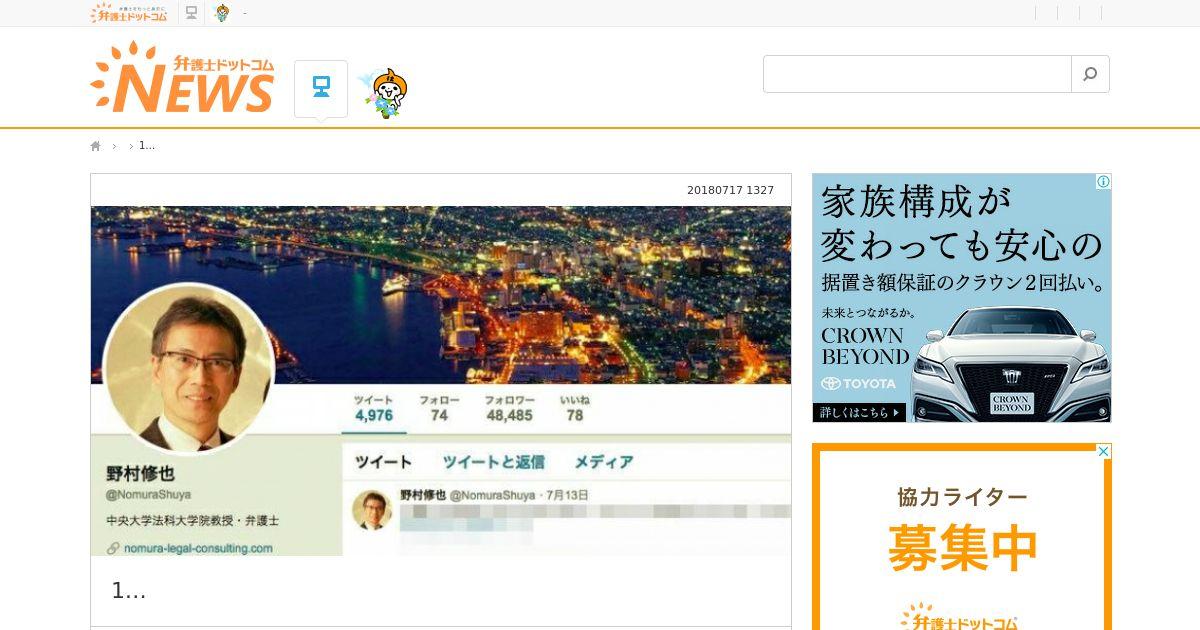Click the フォロー 74 count
The image size is (1200, 630).
[439, 408]
